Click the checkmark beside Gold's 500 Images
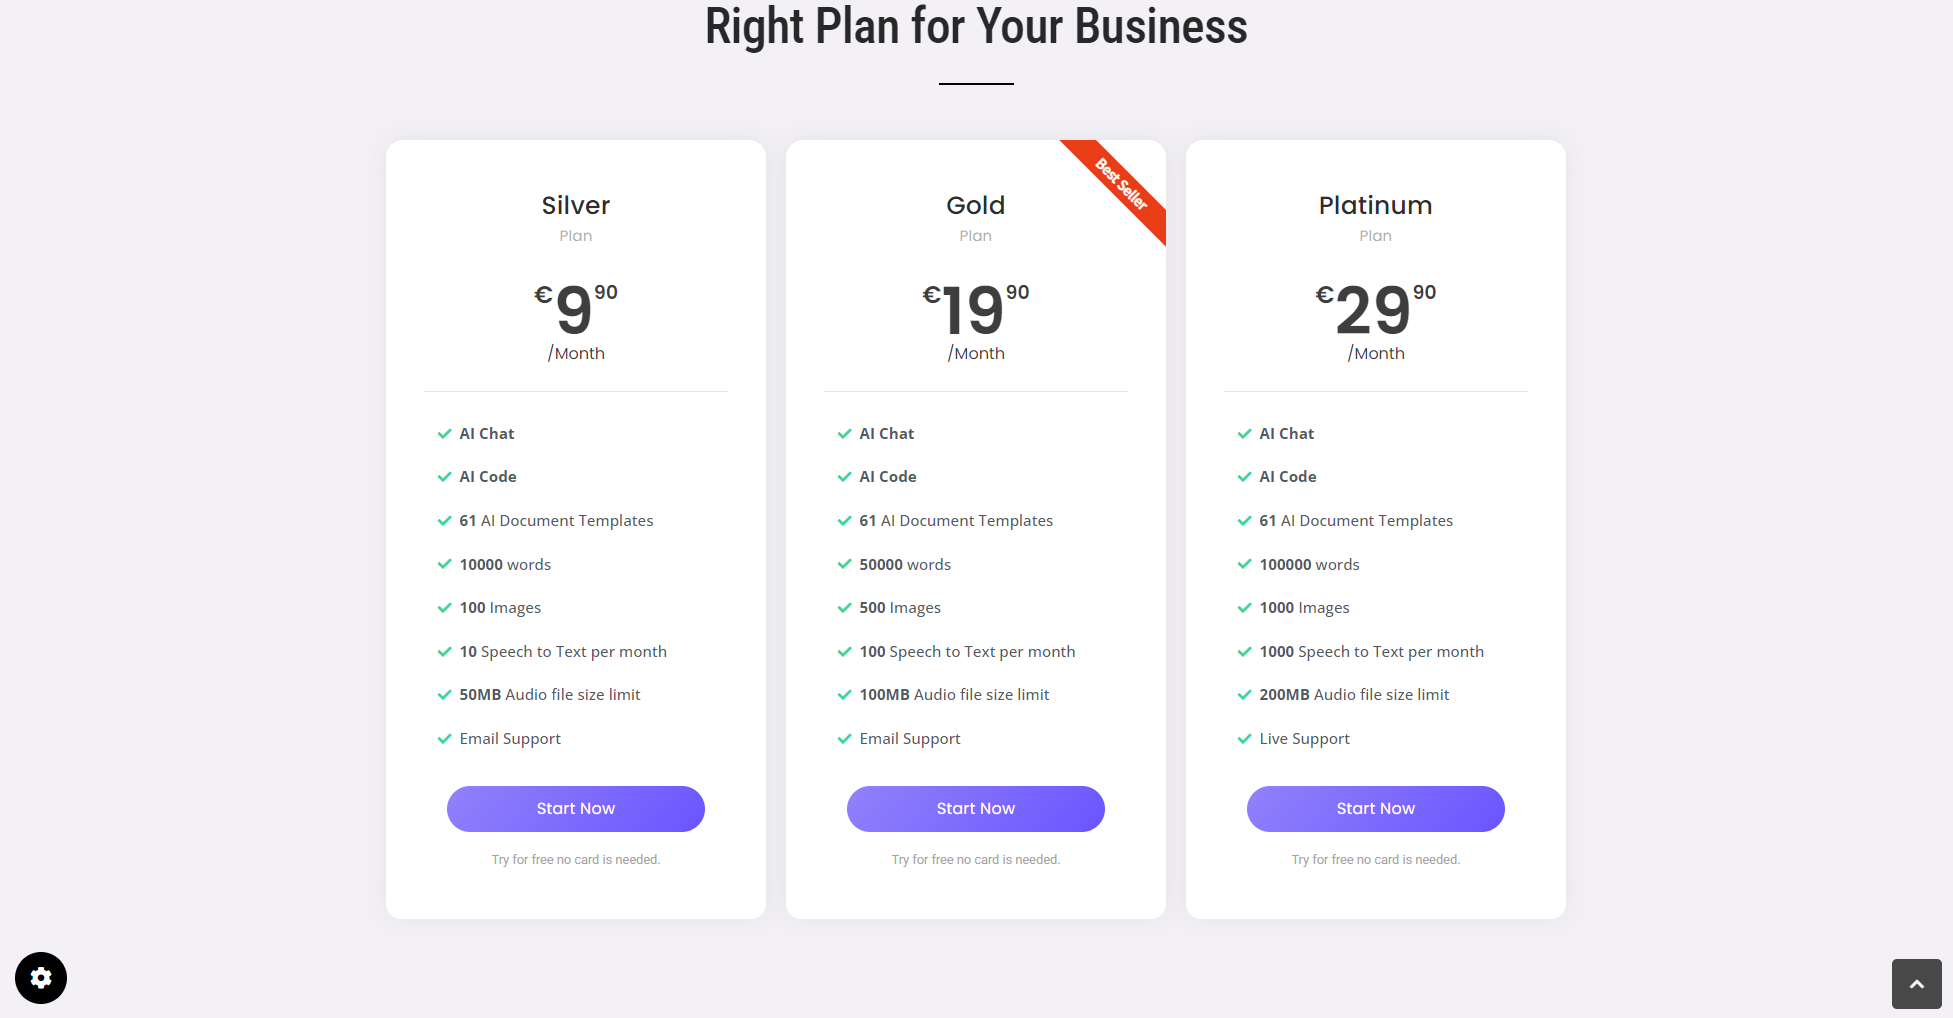Screen dimensions: 1953x1018 [x=844, y=608]
